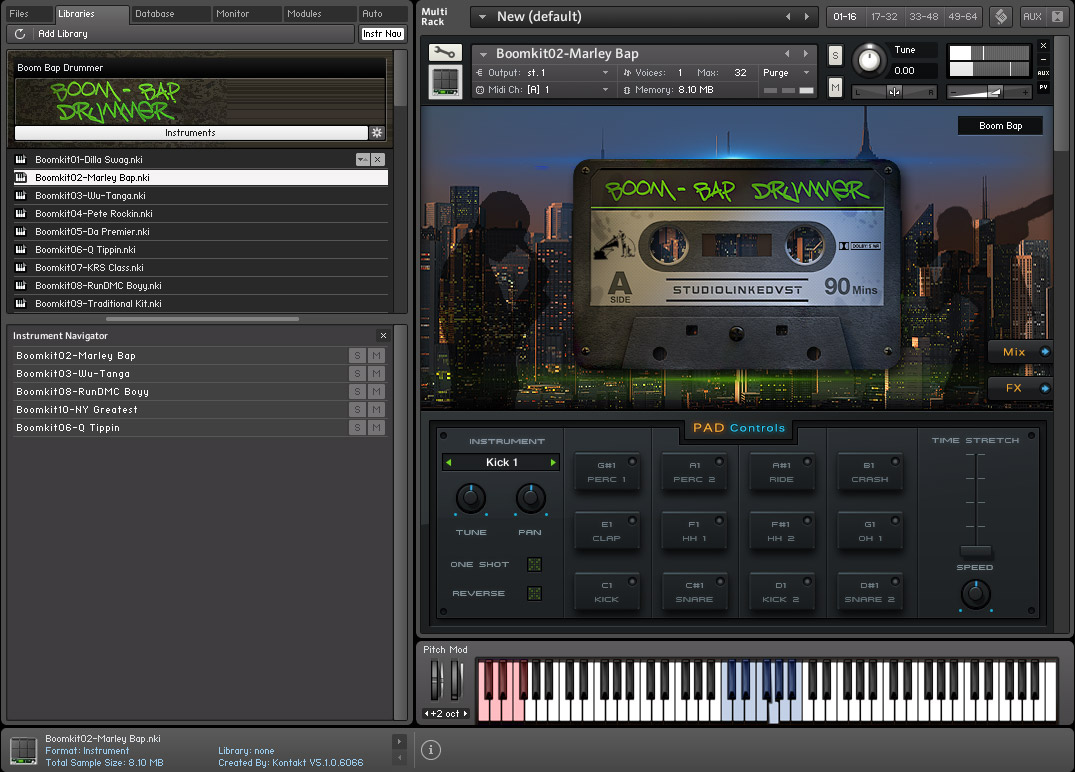Image resolution: width=1075 pixels, height=772 pixels.
Task: Open the info pane with the i icon
Action: click(x=431, y=749)
